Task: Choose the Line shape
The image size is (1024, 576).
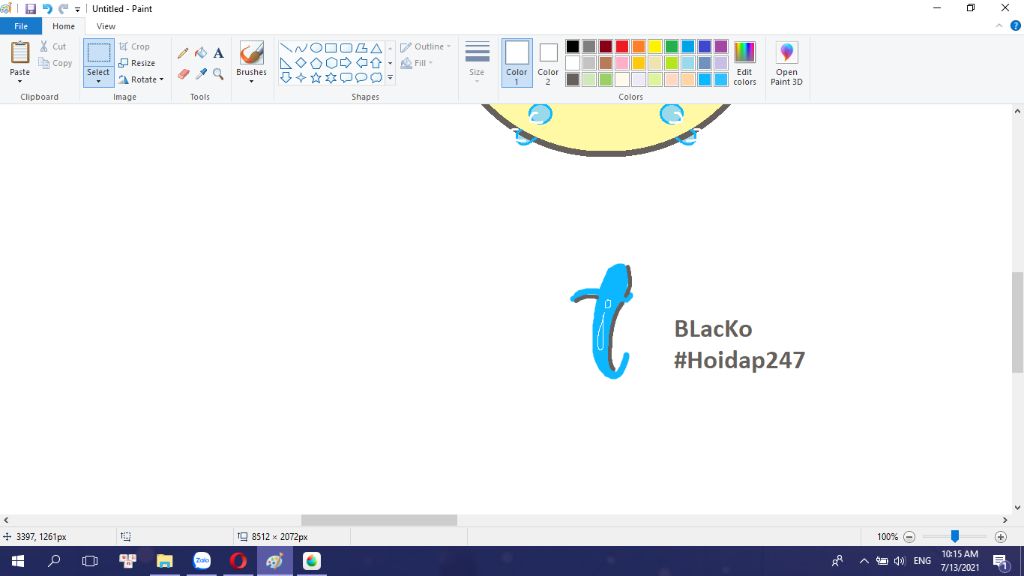Action: point(286,48)
